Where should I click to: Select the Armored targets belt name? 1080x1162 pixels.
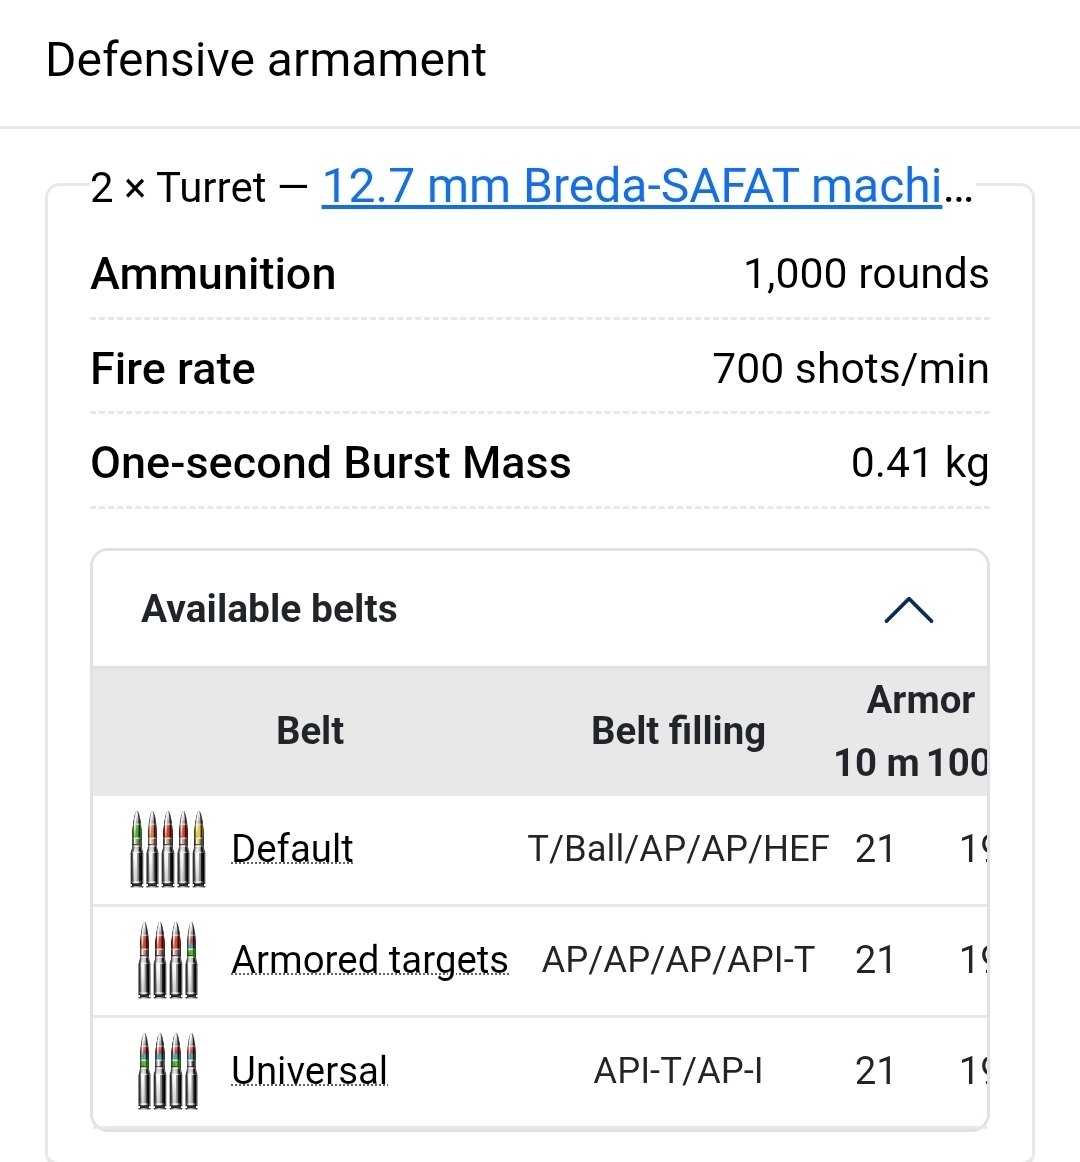coord(370,960)
